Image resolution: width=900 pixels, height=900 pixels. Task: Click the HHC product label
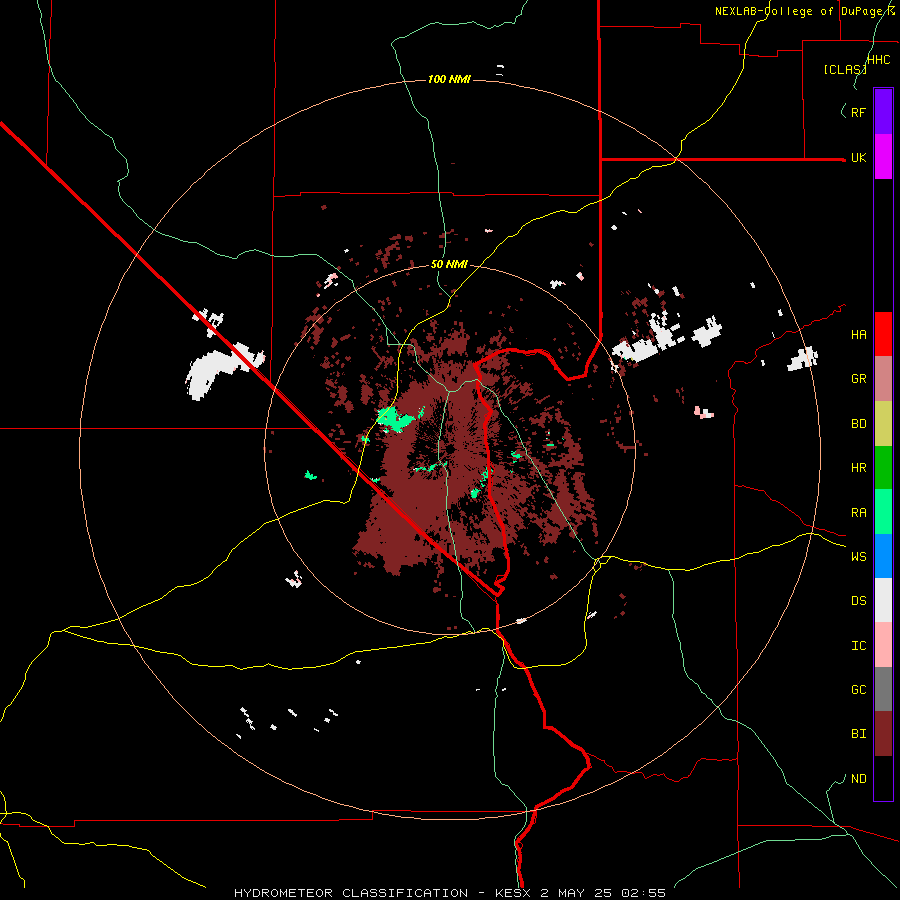tap(879, 60)
